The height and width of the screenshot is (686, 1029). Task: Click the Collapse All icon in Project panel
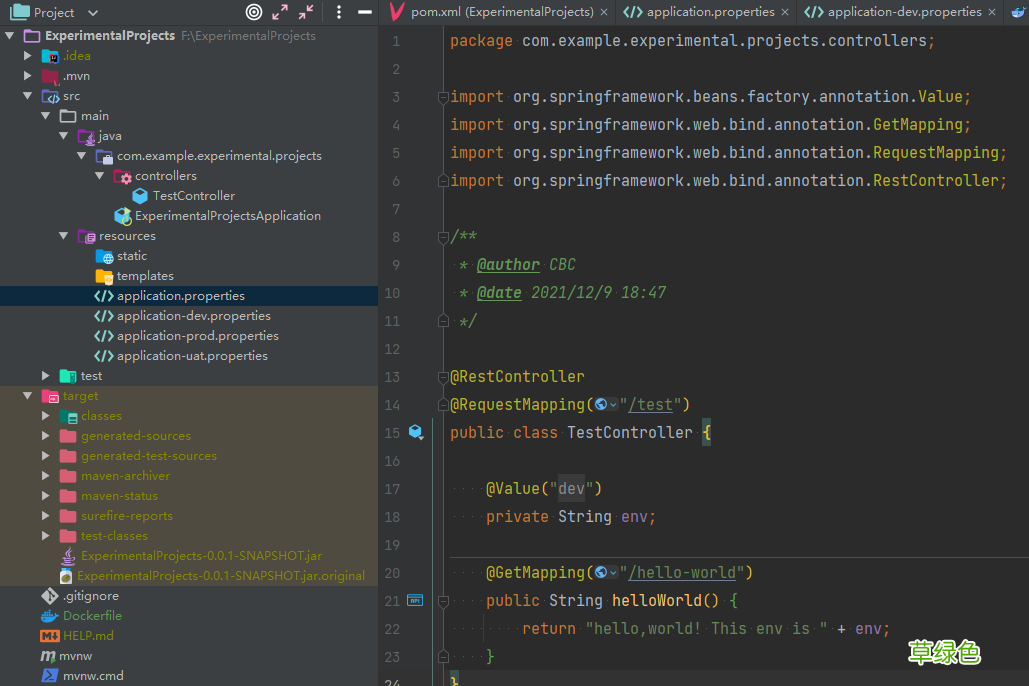306,12
